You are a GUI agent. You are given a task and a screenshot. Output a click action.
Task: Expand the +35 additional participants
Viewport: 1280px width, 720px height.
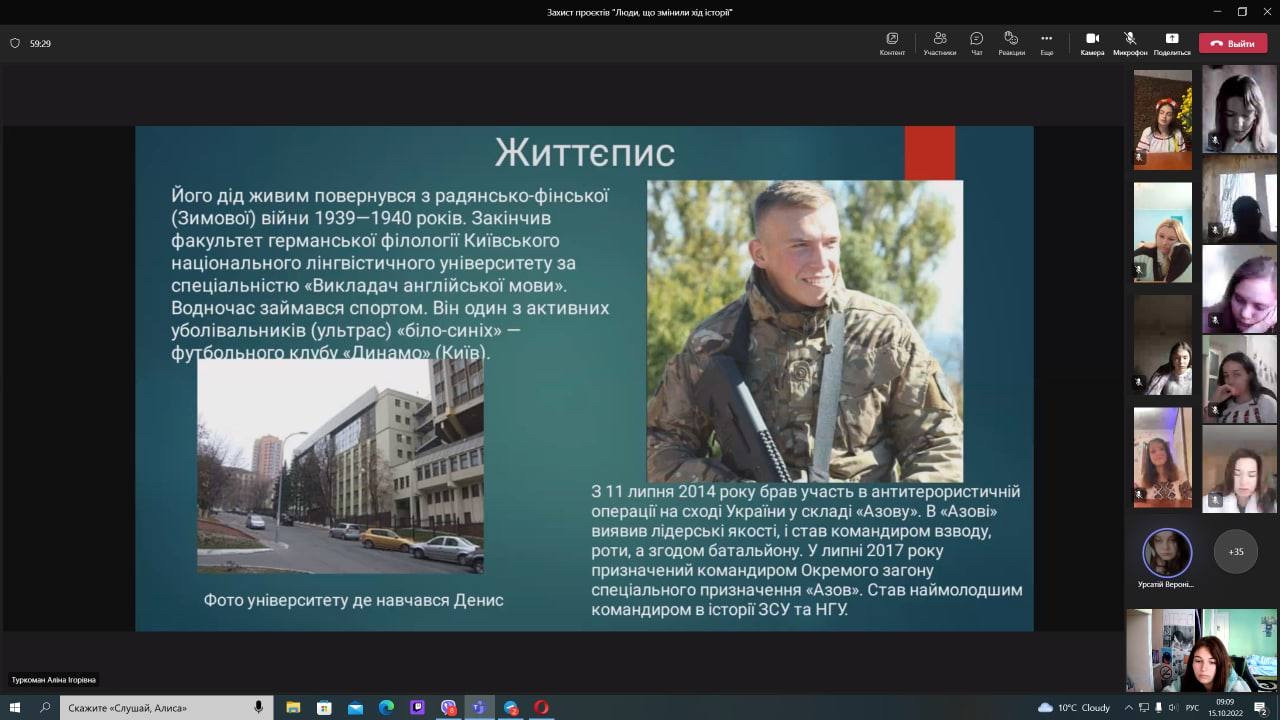tap(1236, 551)
